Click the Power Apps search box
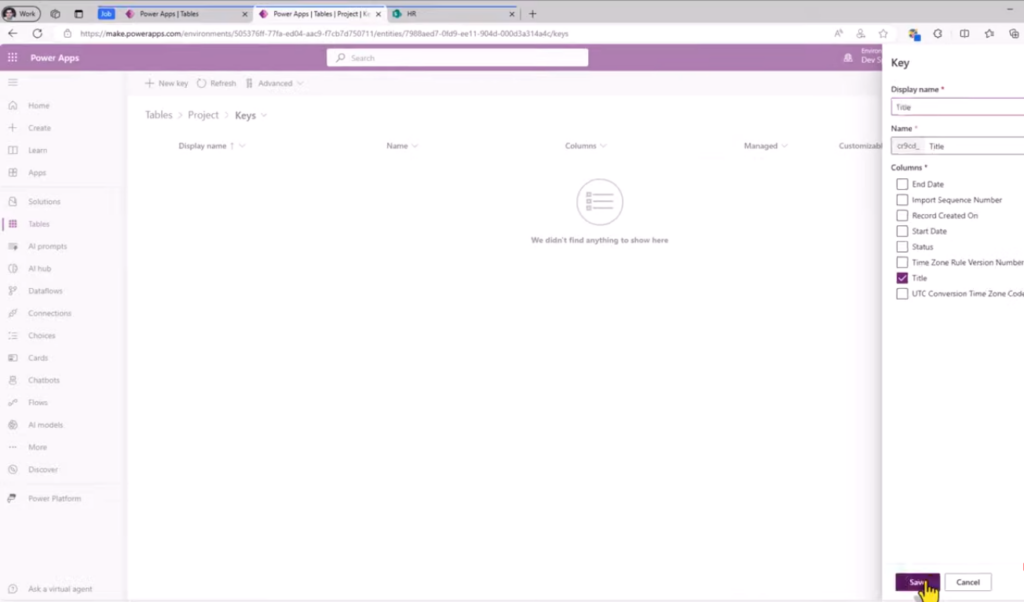Screen dimensions: 1024x602 (x=457, y=58)
